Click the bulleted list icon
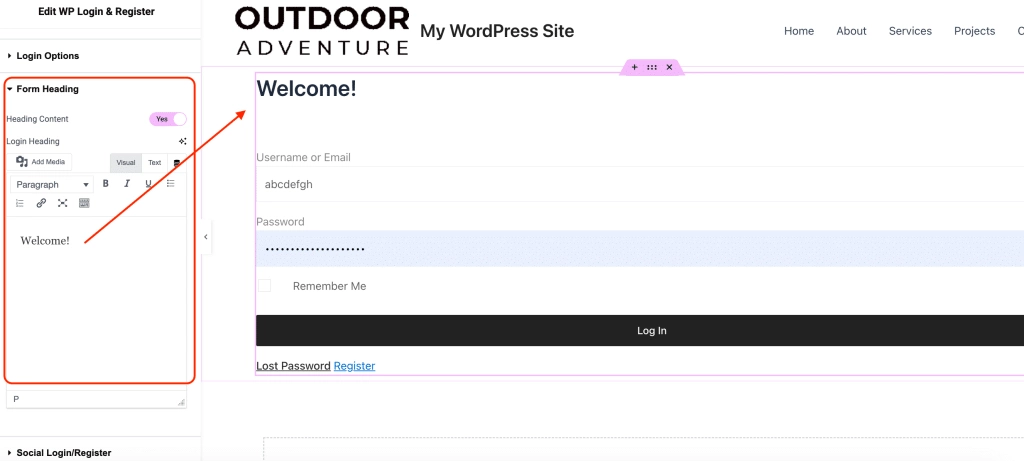The height and width of the screenshot is (461, 1024). (170, 184)
